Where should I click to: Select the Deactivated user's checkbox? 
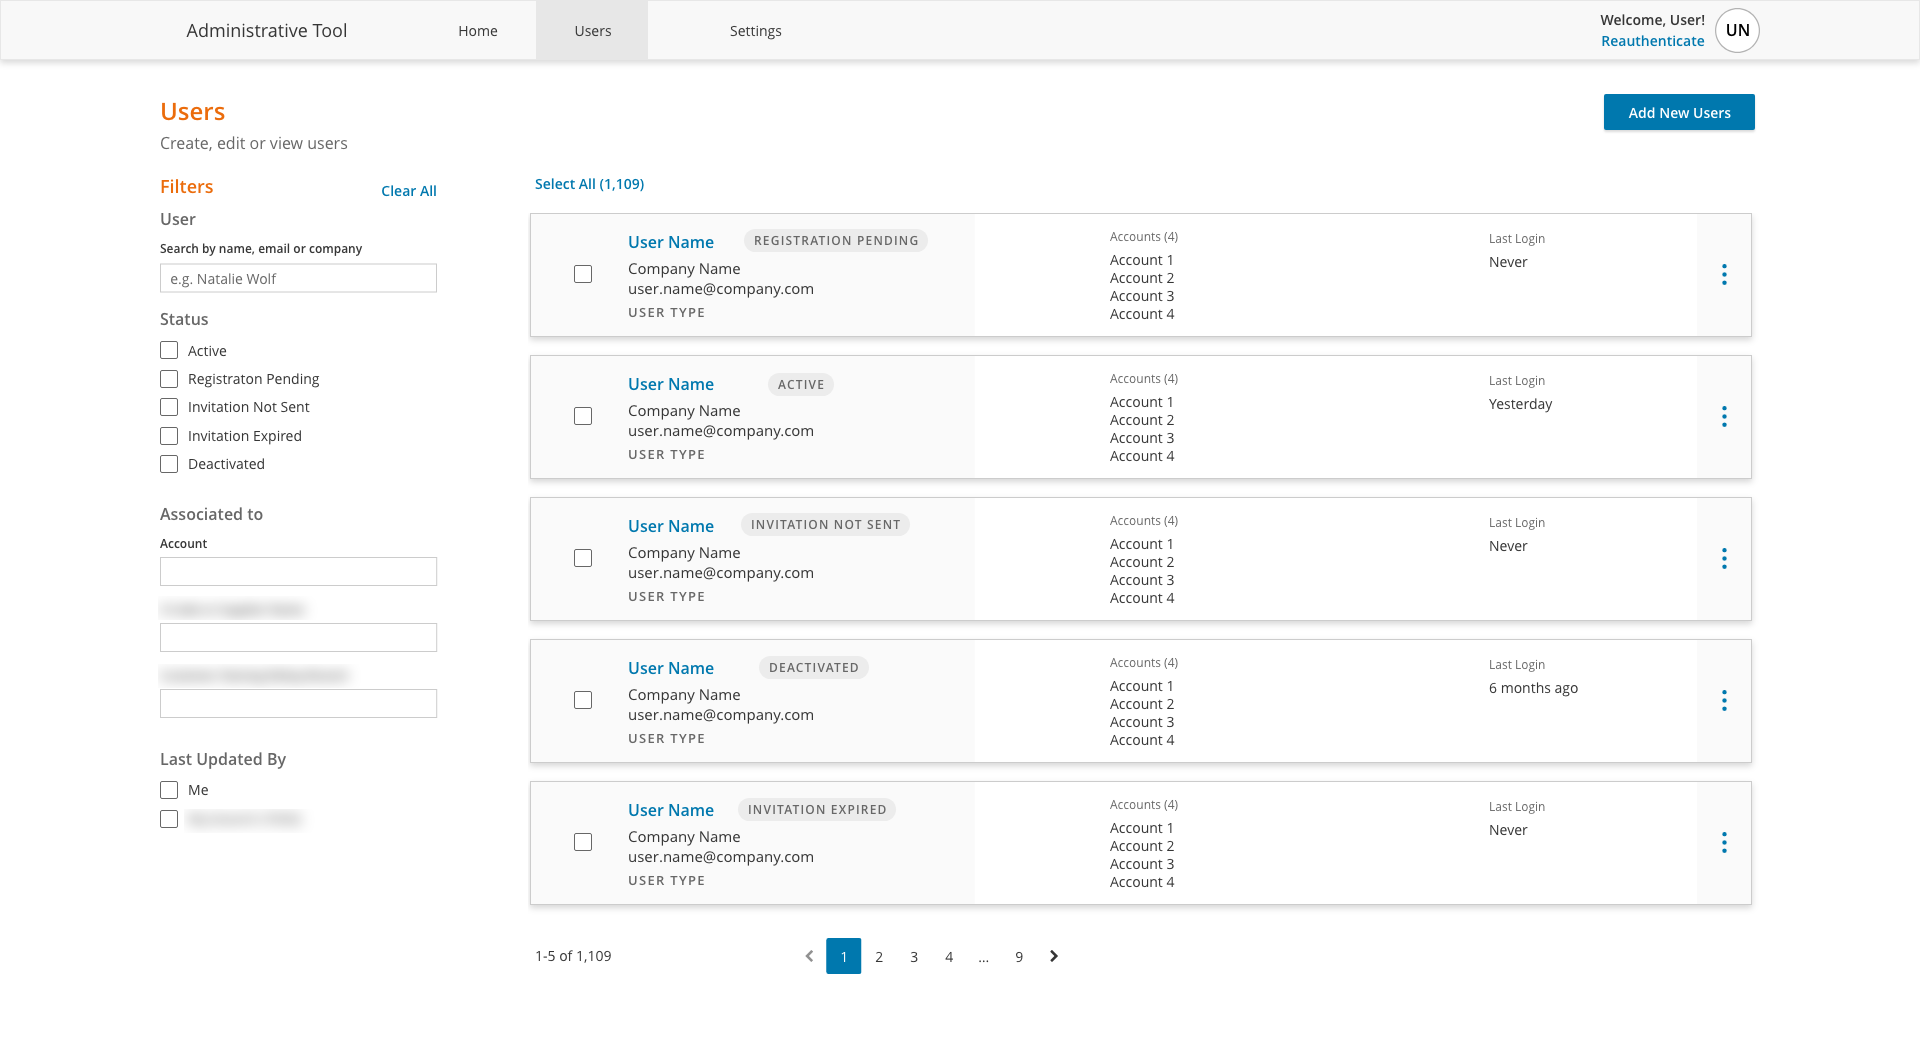click(x=583, y=700)
